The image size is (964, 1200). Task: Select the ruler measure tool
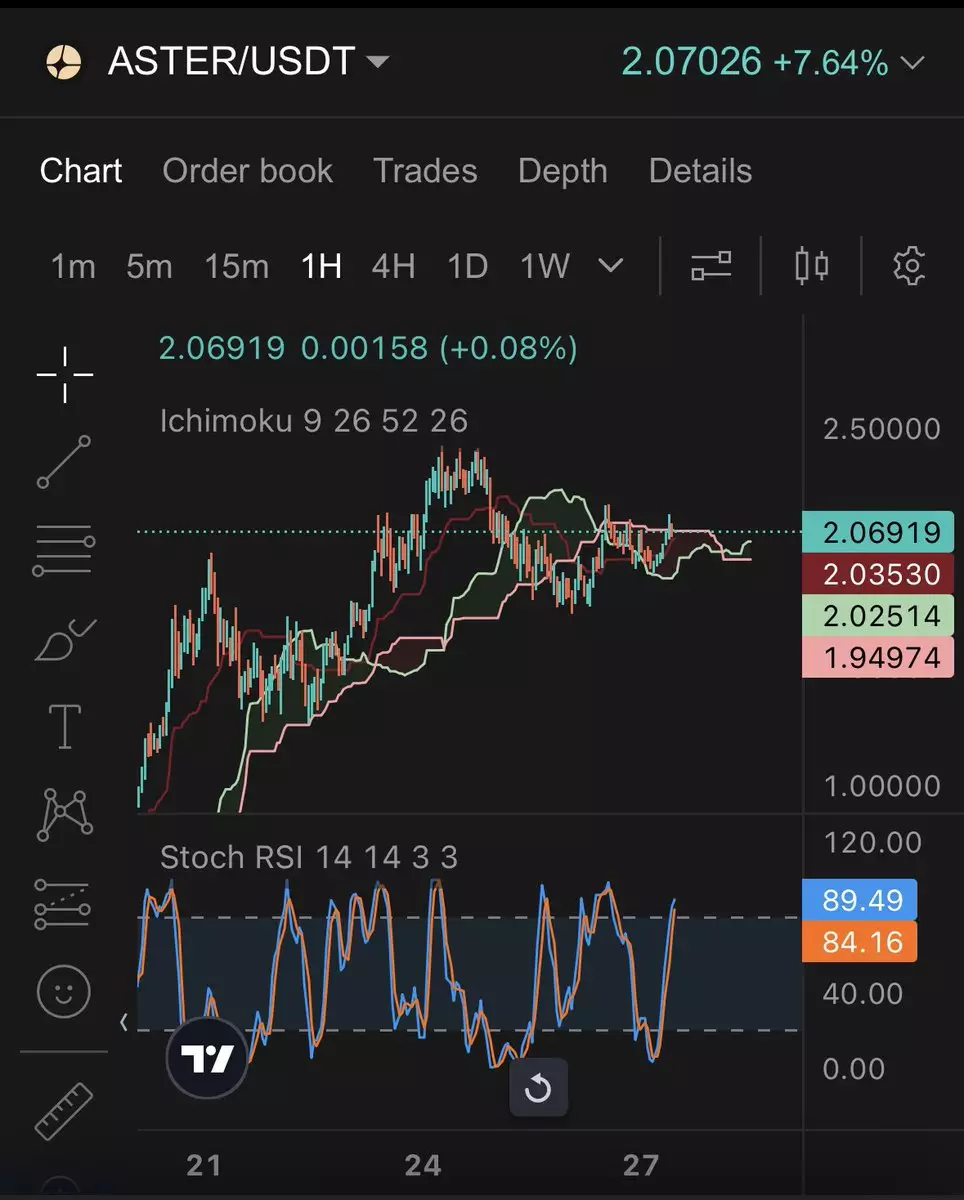point(64,1111)
